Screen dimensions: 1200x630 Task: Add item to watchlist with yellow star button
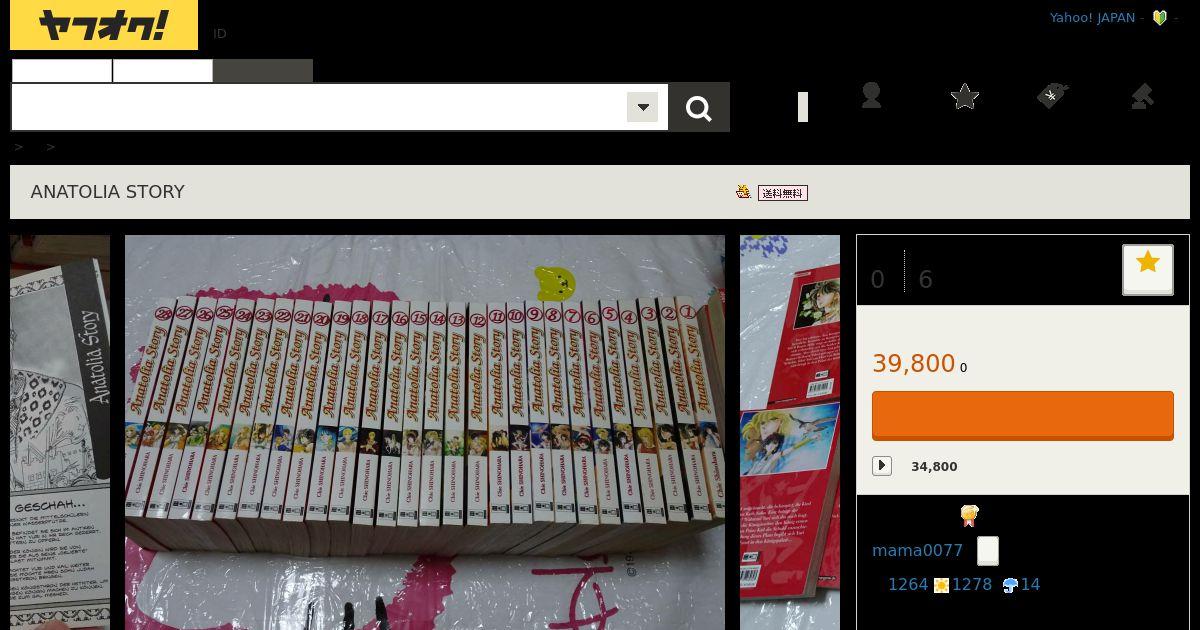(x=1148, y=269)
